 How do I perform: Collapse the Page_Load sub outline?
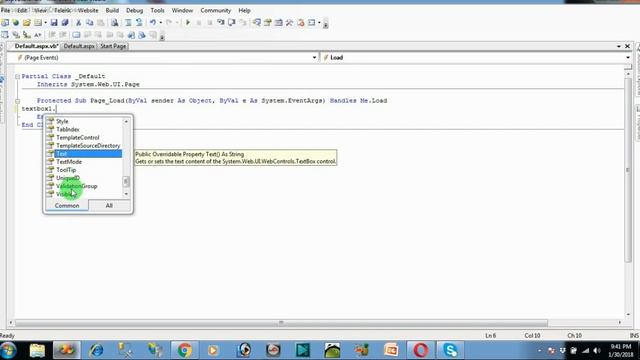click(x=18, y=101)
